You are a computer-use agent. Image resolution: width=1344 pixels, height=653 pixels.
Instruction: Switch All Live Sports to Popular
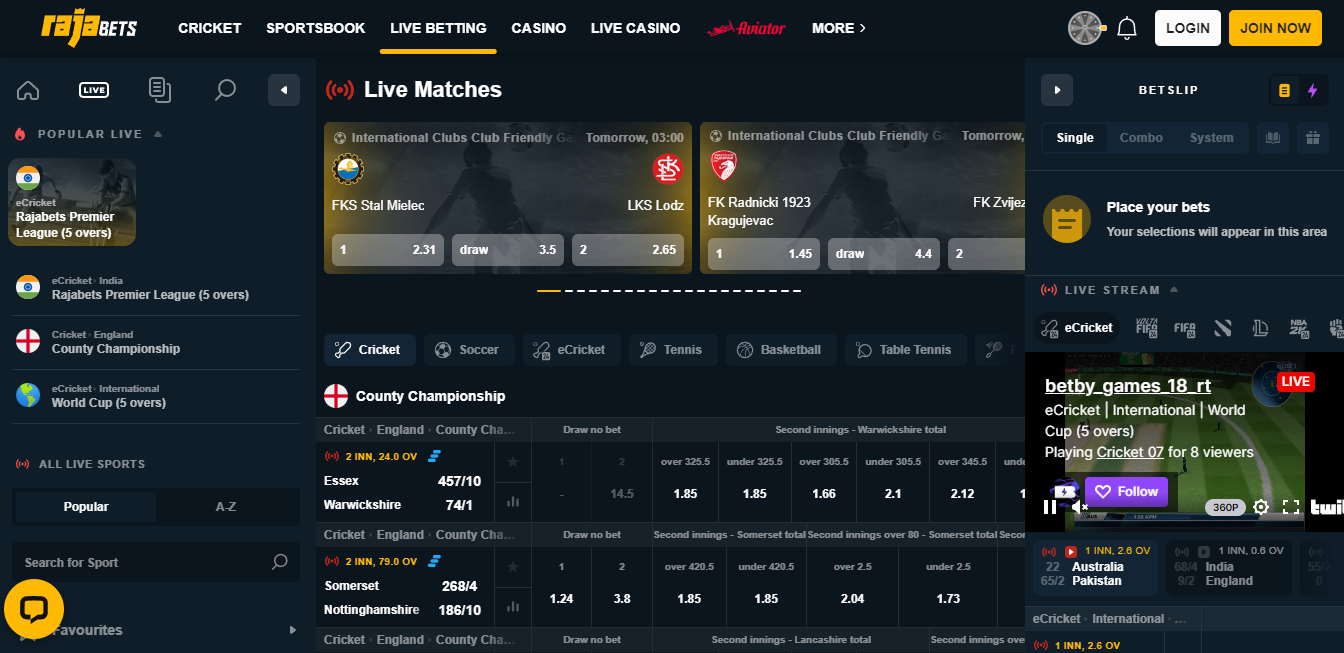86,507
